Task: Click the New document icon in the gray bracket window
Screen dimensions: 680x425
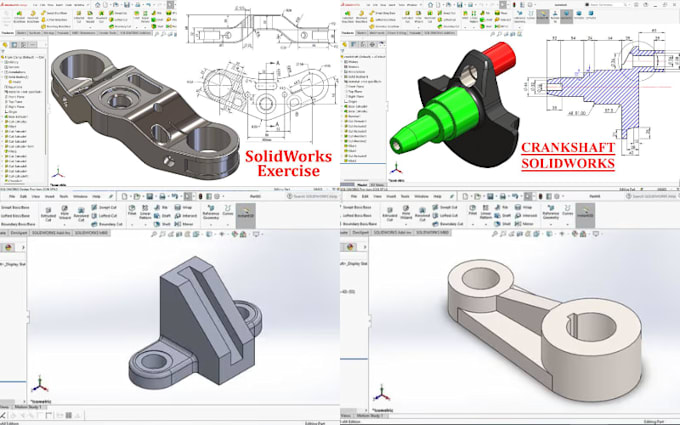Action: 124,196
